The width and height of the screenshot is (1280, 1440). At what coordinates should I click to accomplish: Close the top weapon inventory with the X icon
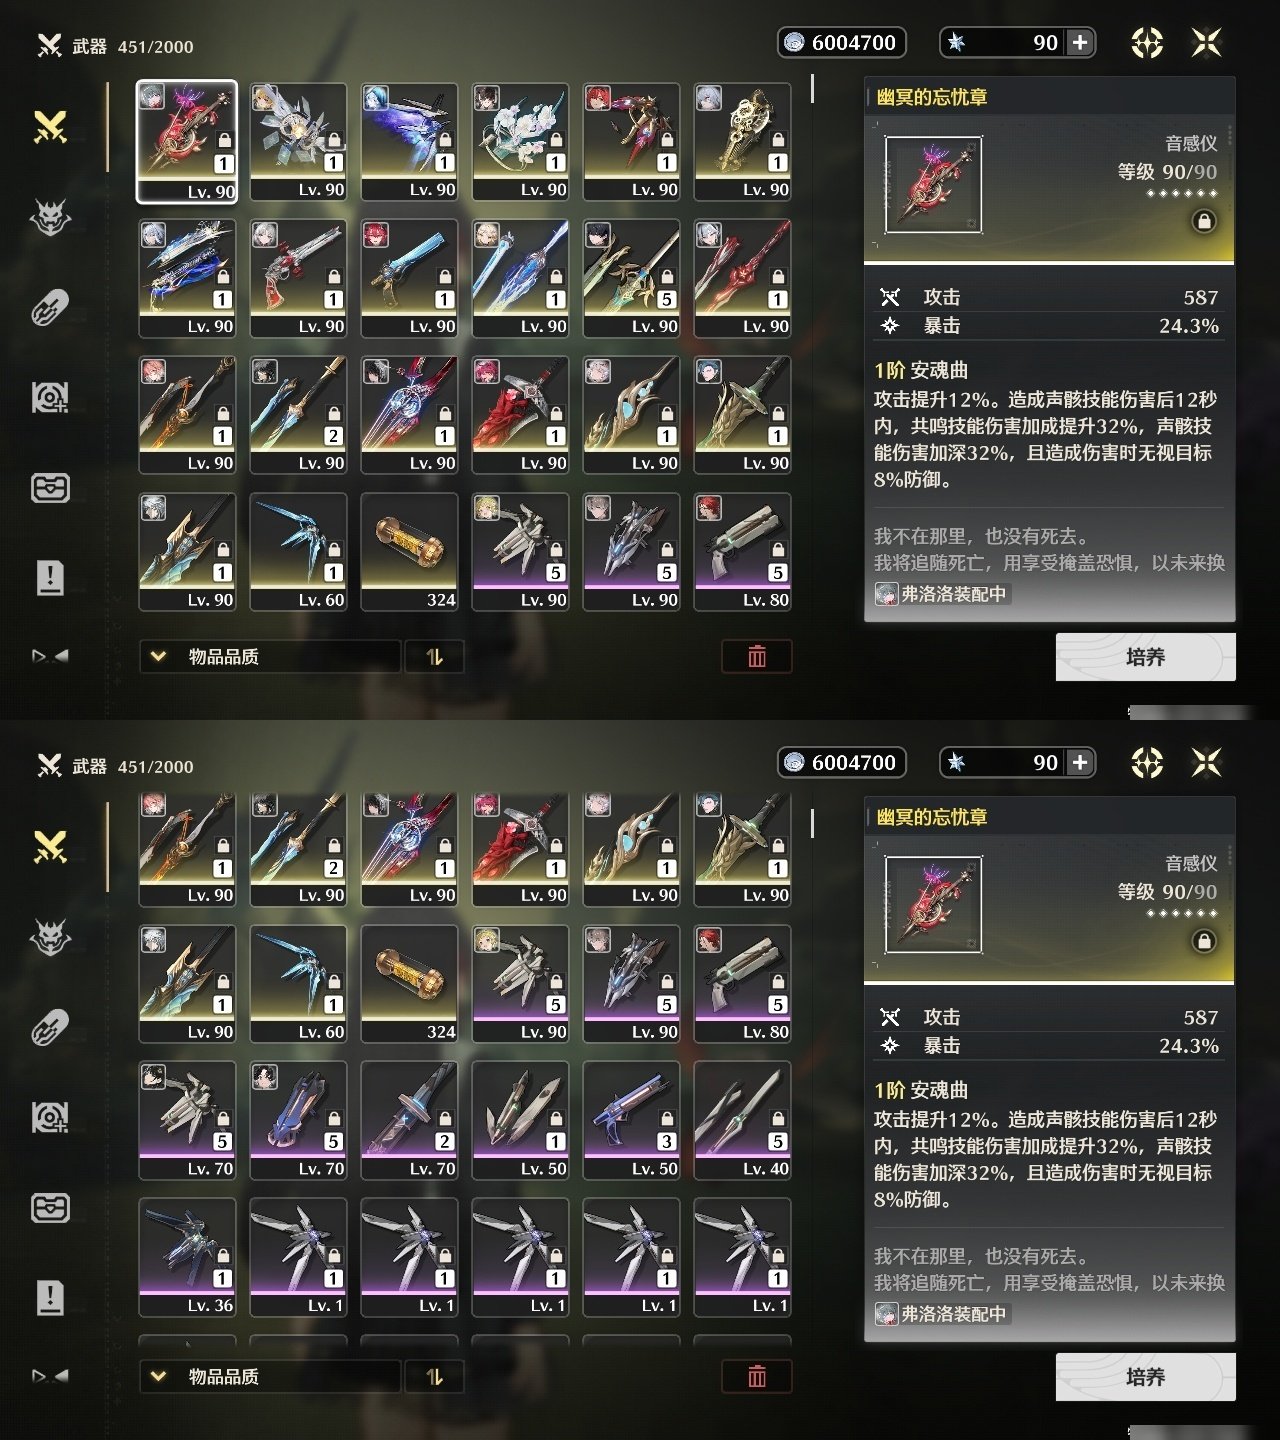coord(1207,43)
